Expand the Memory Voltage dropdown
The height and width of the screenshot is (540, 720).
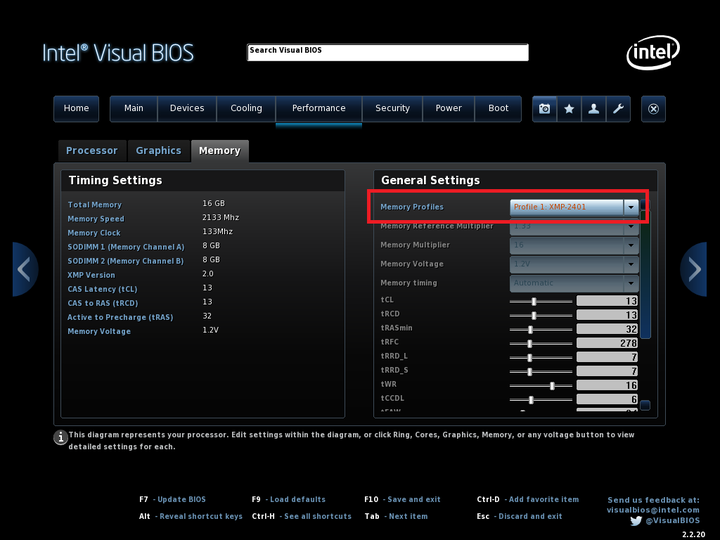pyautogui.click(x=574, y=264)
